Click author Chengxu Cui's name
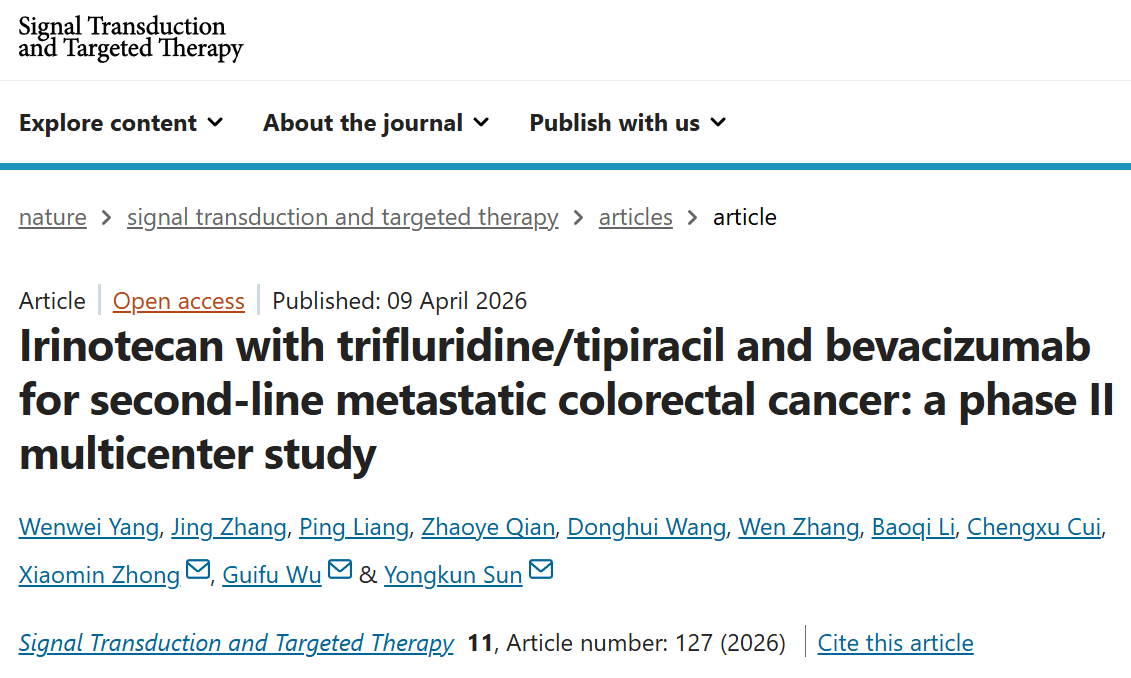This screenshot has width=1131, height=678. click(1034, 527)
